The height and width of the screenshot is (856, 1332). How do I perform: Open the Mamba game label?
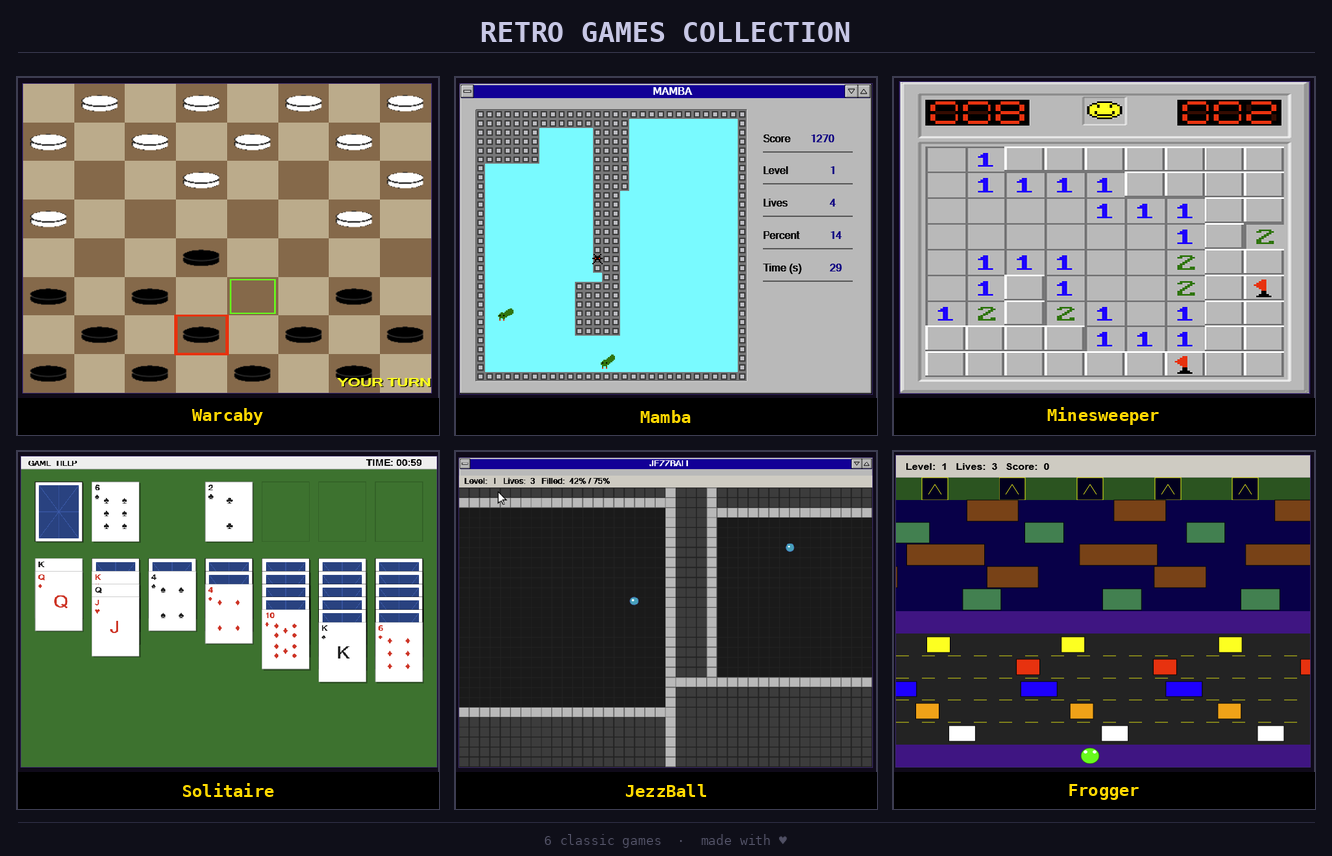click(666, 417)
